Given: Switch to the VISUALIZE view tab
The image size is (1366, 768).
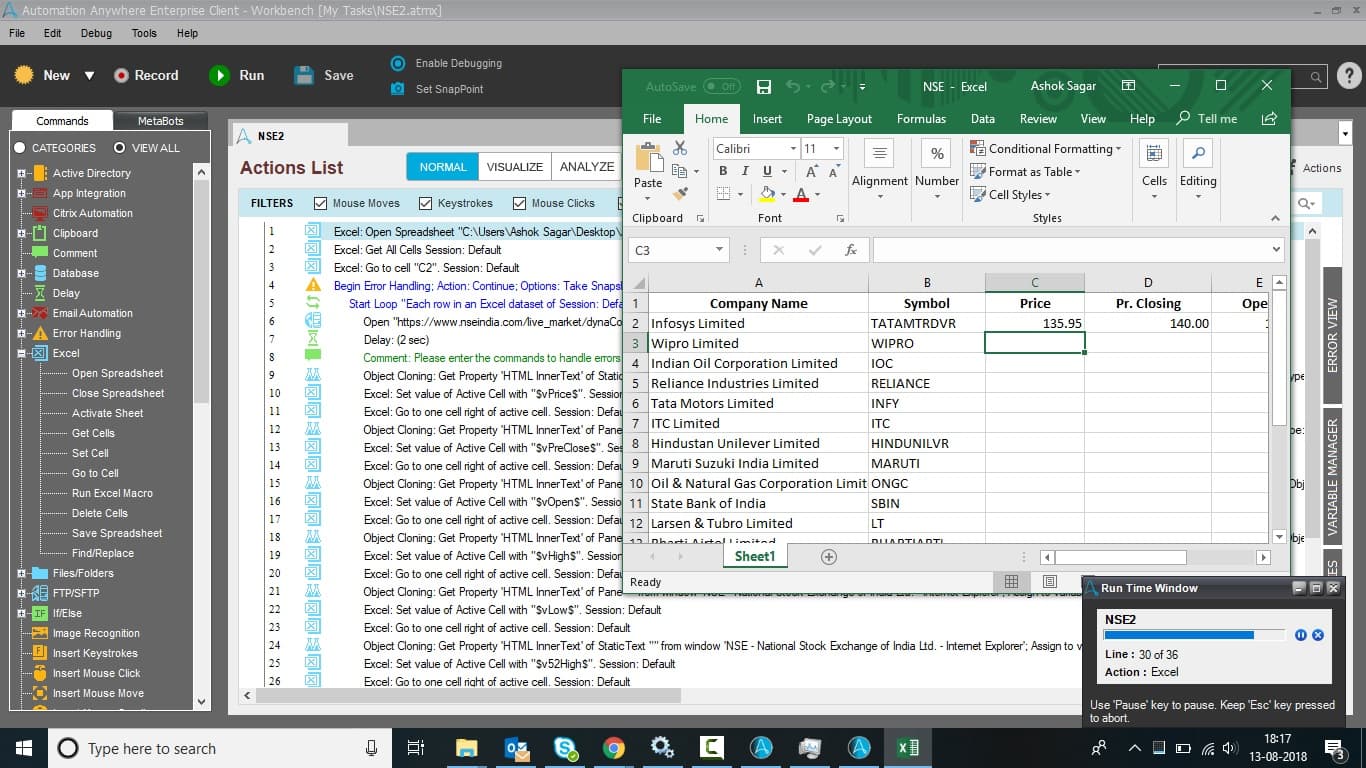Looking at the screenshot, I should click(515, 167).
